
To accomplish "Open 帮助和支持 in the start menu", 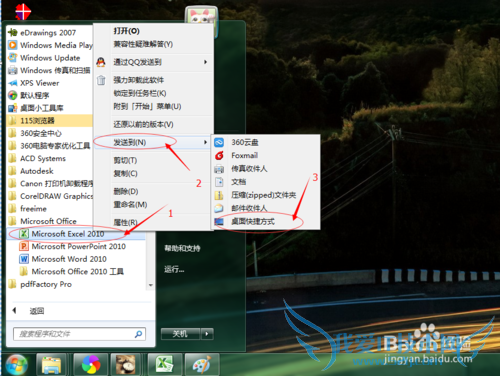I will 182,248.
